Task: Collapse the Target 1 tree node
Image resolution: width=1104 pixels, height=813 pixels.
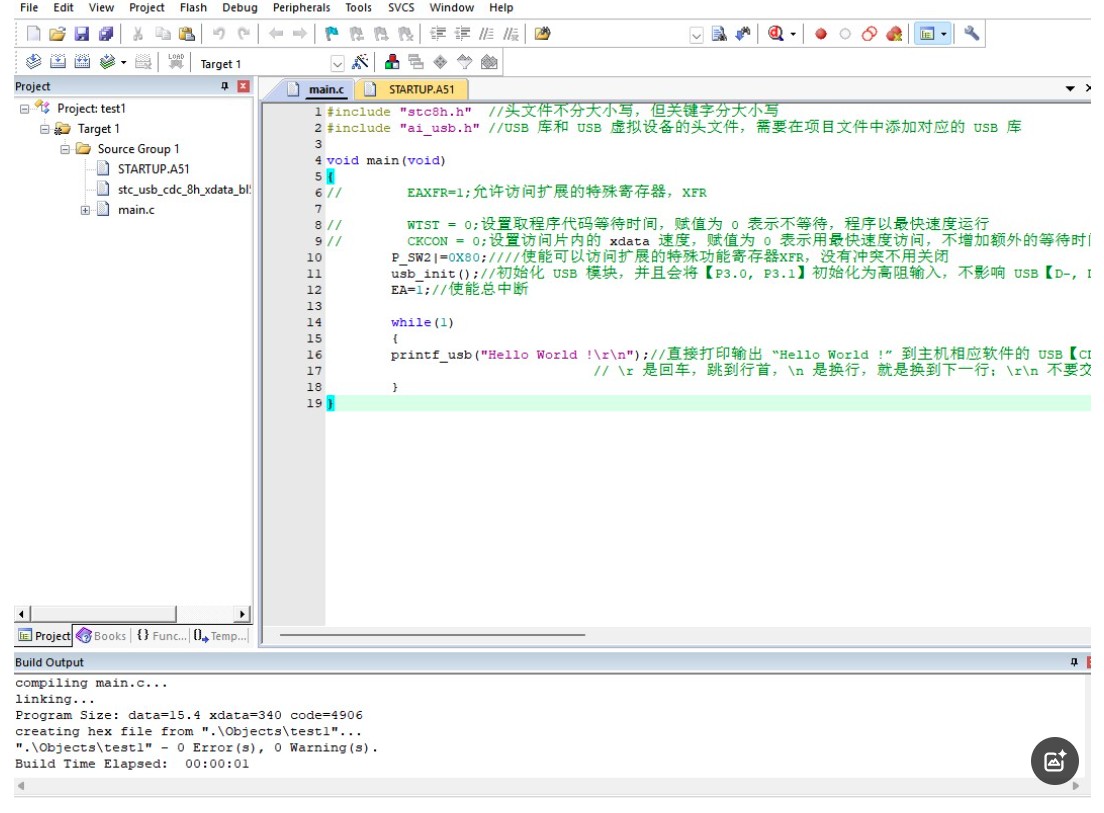Action: tap(45, 129)
